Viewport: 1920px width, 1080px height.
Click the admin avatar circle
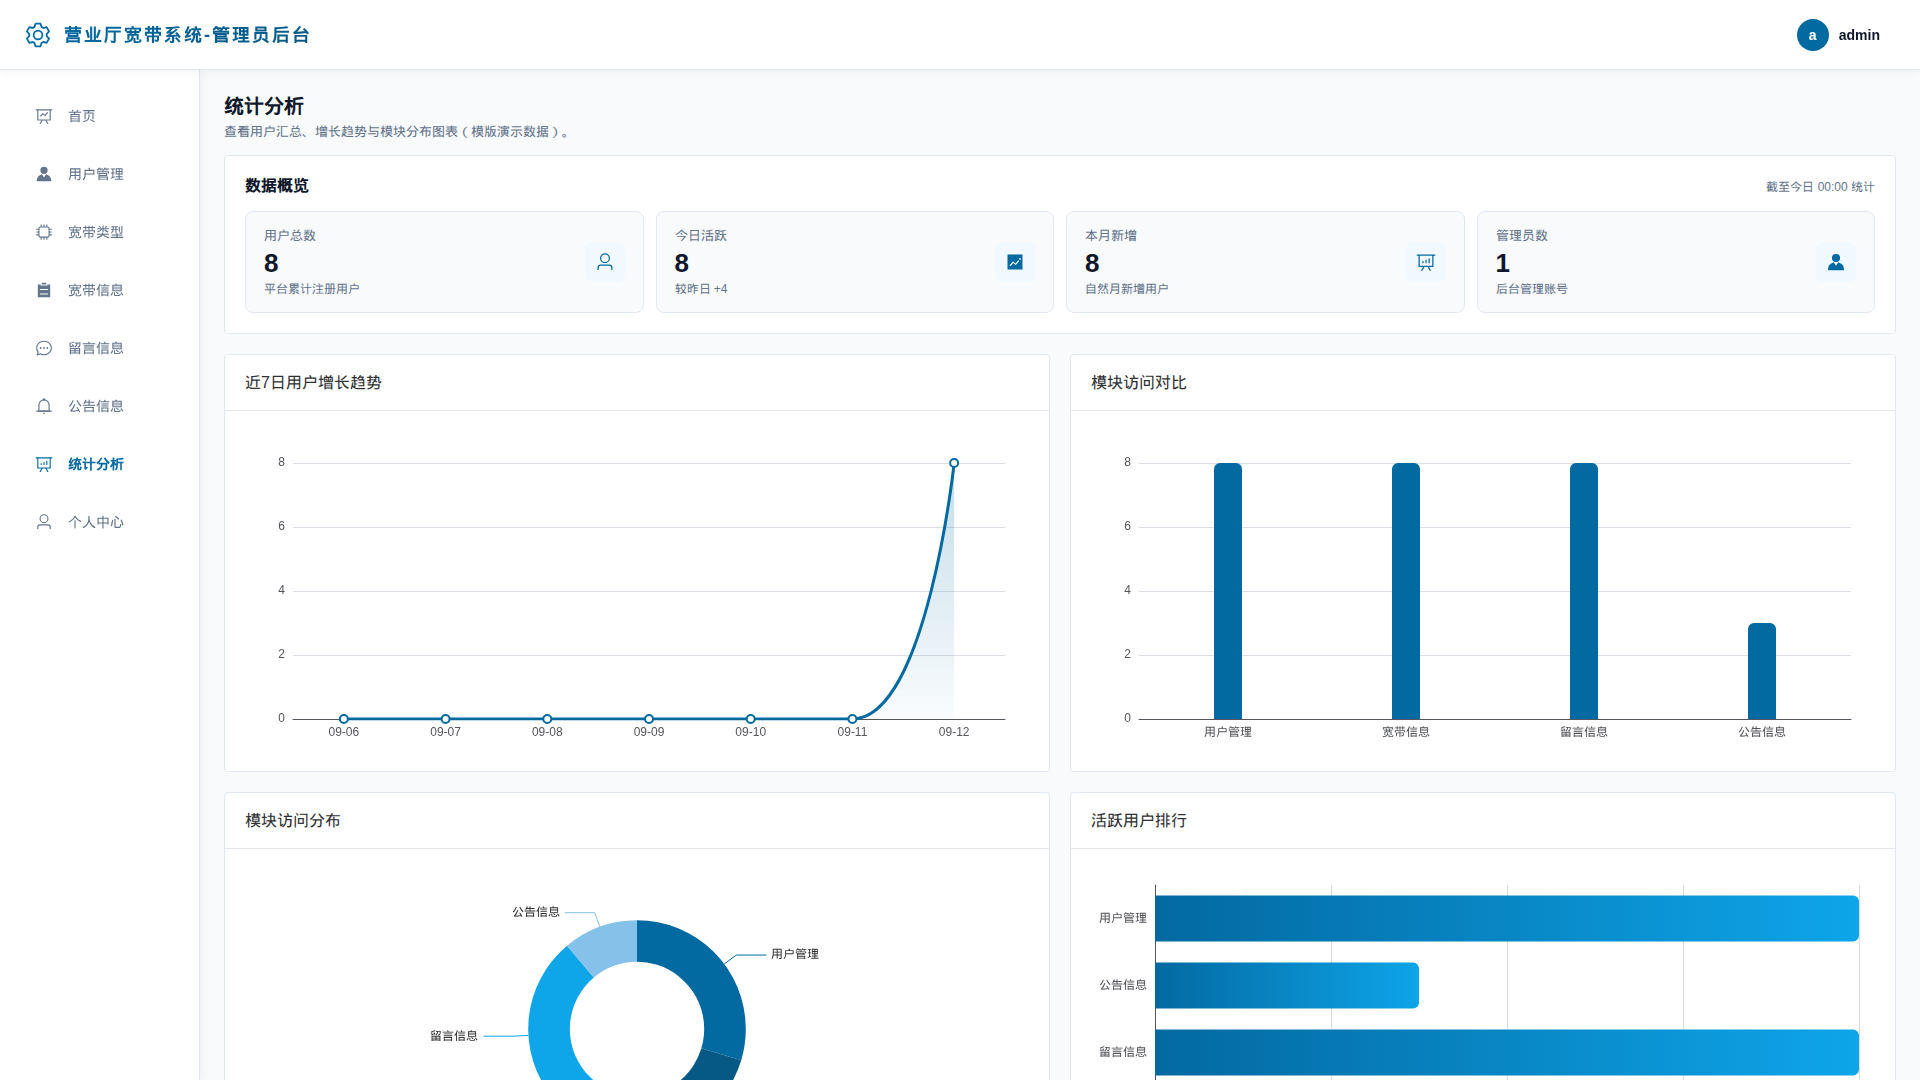click(x=1812, y=35)
